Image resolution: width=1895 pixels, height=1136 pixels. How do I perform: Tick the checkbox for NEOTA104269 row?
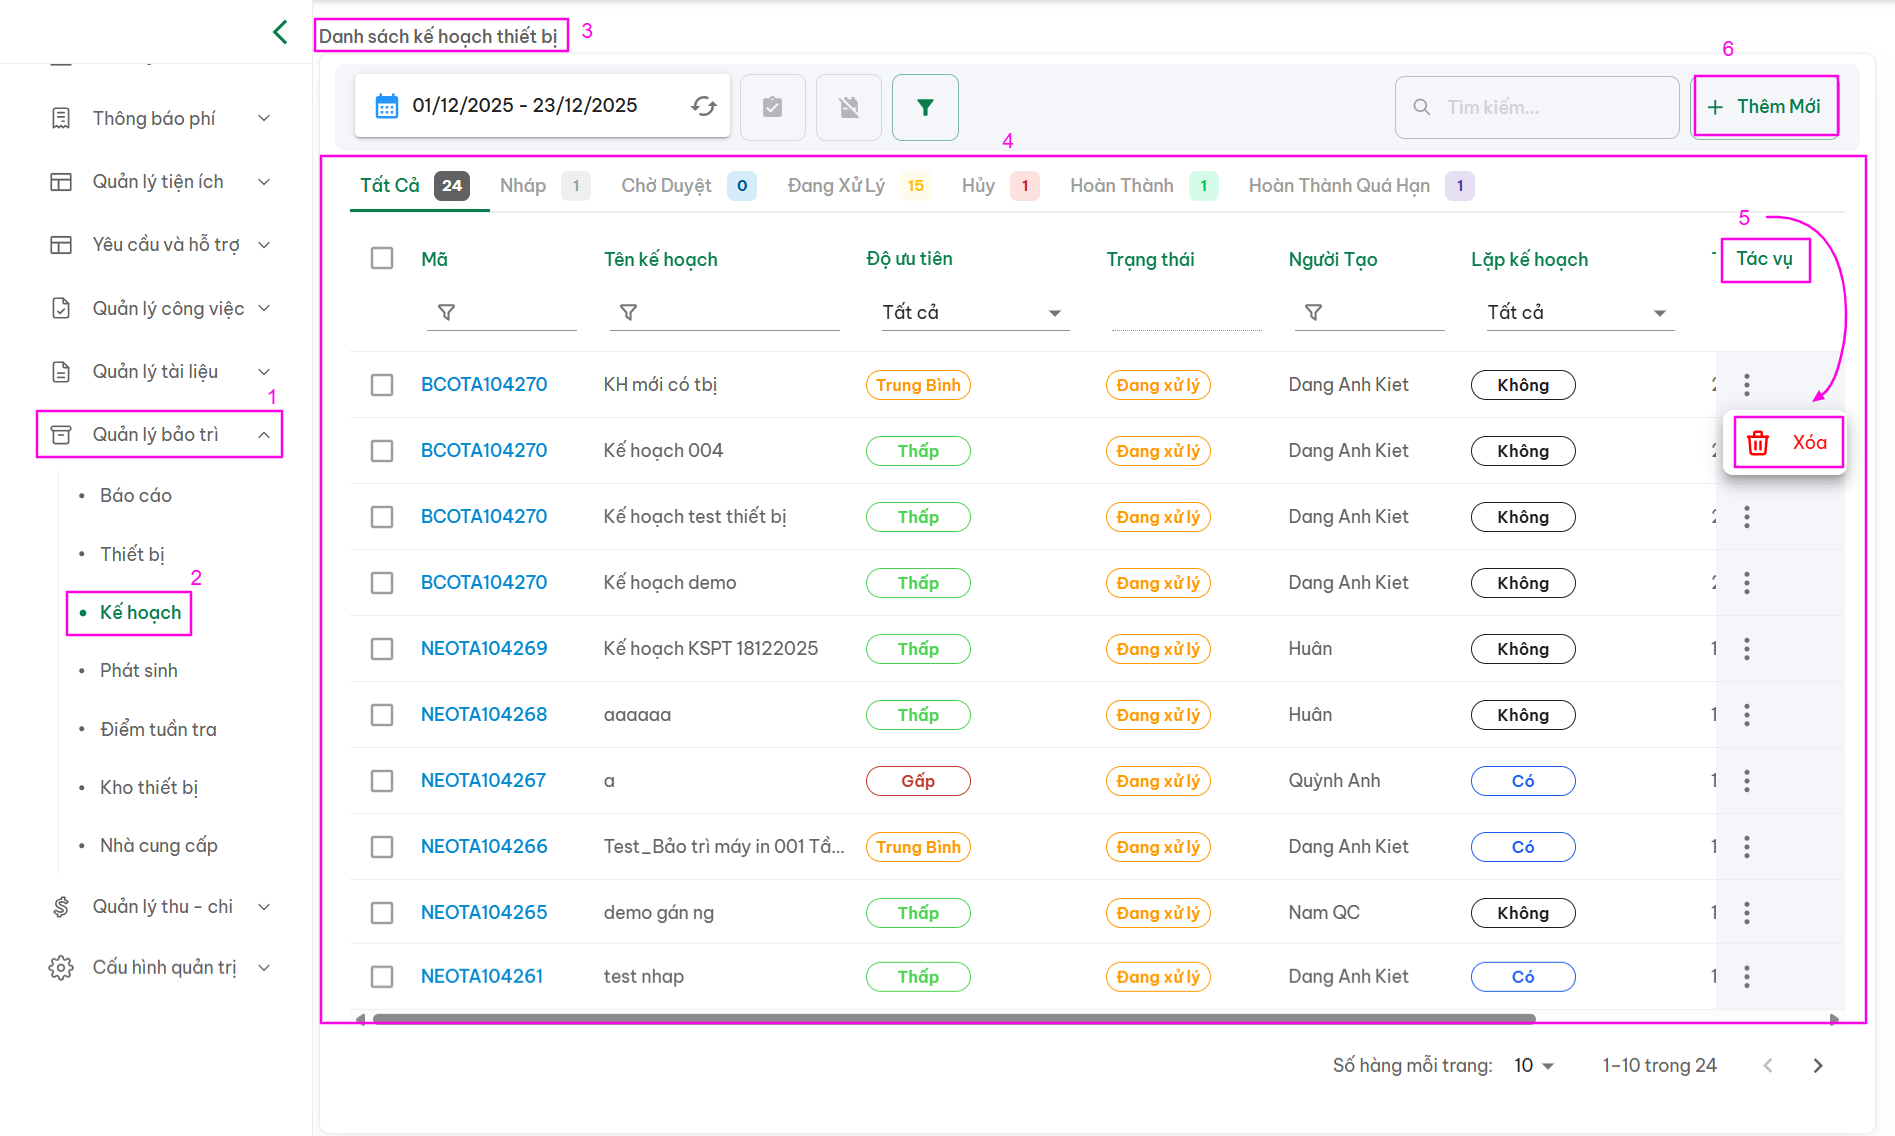tap(382, 649)
